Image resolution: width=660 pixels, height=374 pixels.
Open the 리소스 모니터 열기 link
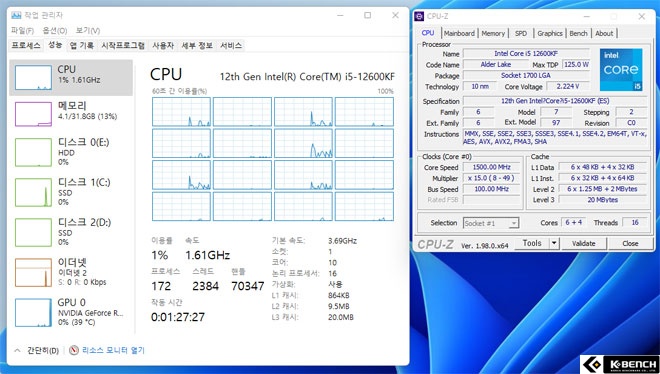(x=113, y=350)
